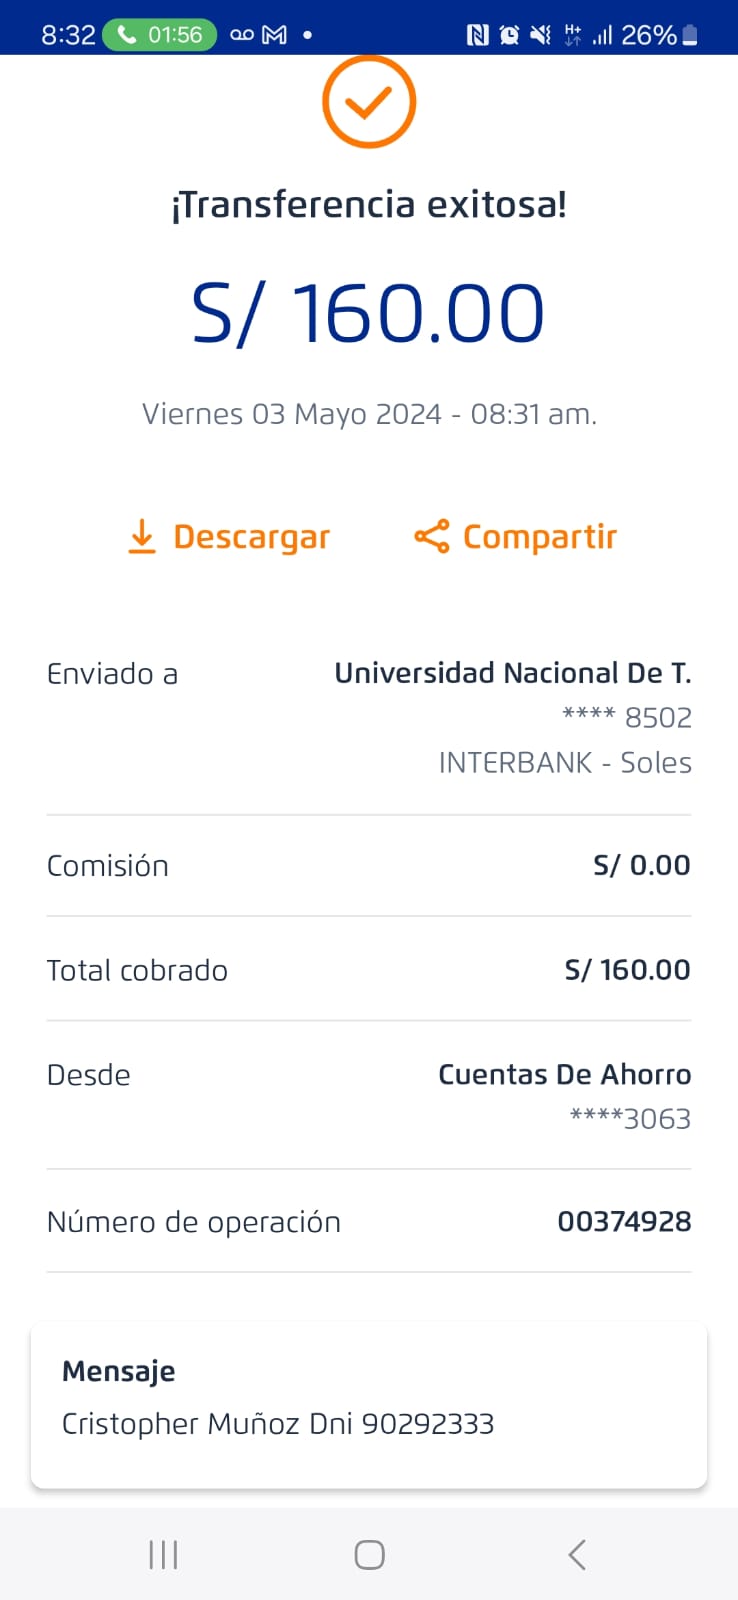Tap the date Viernes 03 Mayo 2024
738x1600 pixels.
[x=369, y=414]
